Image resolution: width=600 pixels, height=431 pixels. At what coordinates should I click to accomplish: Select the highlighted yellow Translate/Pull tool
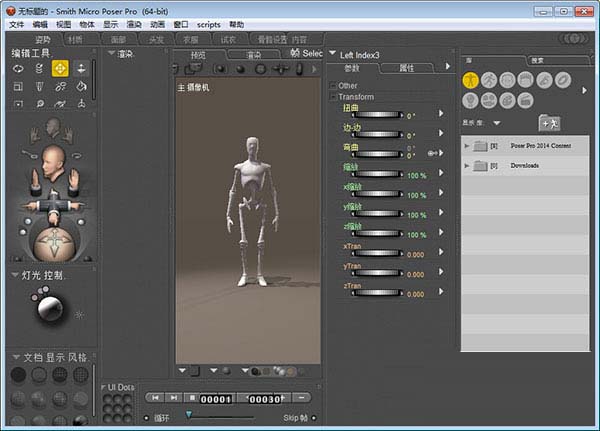(x=59, y=68)
